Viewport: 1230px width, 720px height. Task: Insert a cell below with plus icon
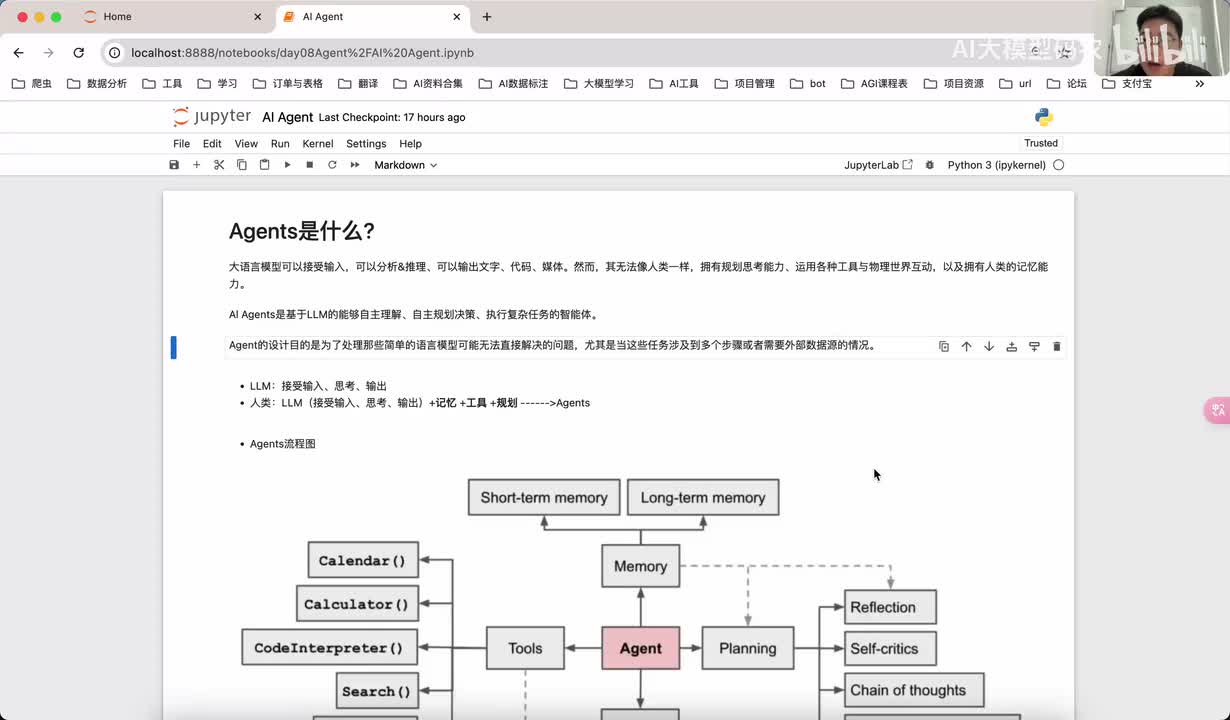(x=196, y=165)
